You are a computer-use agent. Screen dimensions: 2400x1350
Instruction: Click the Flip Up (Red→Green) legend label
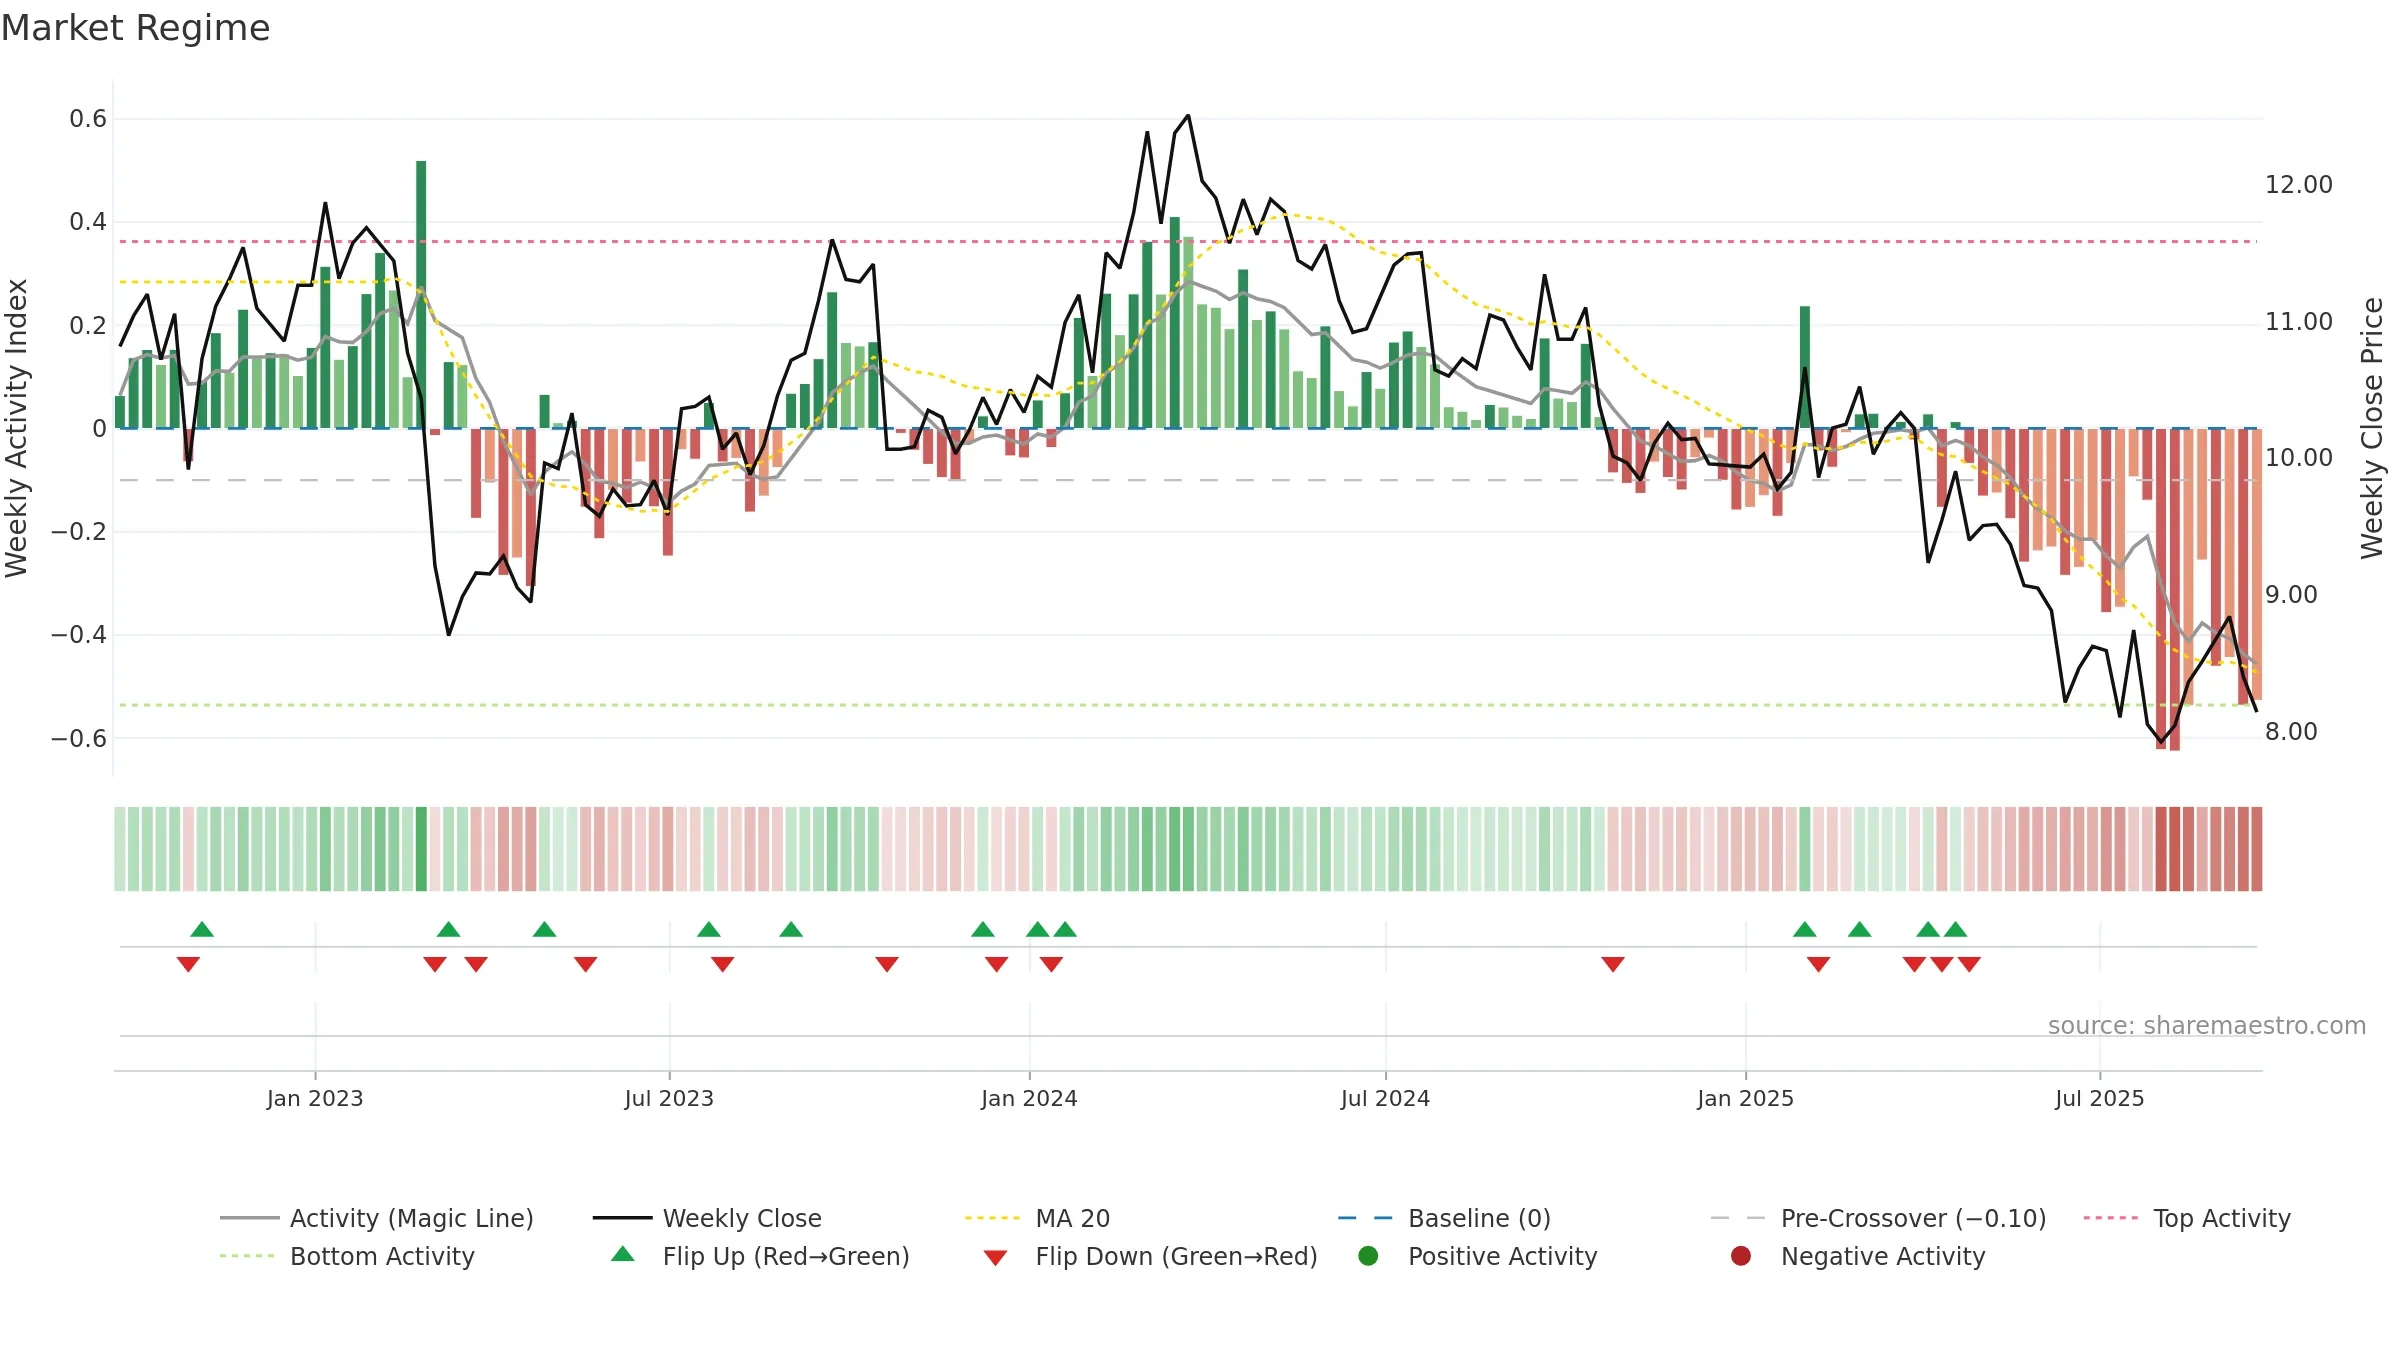(x=786, y=1256)
